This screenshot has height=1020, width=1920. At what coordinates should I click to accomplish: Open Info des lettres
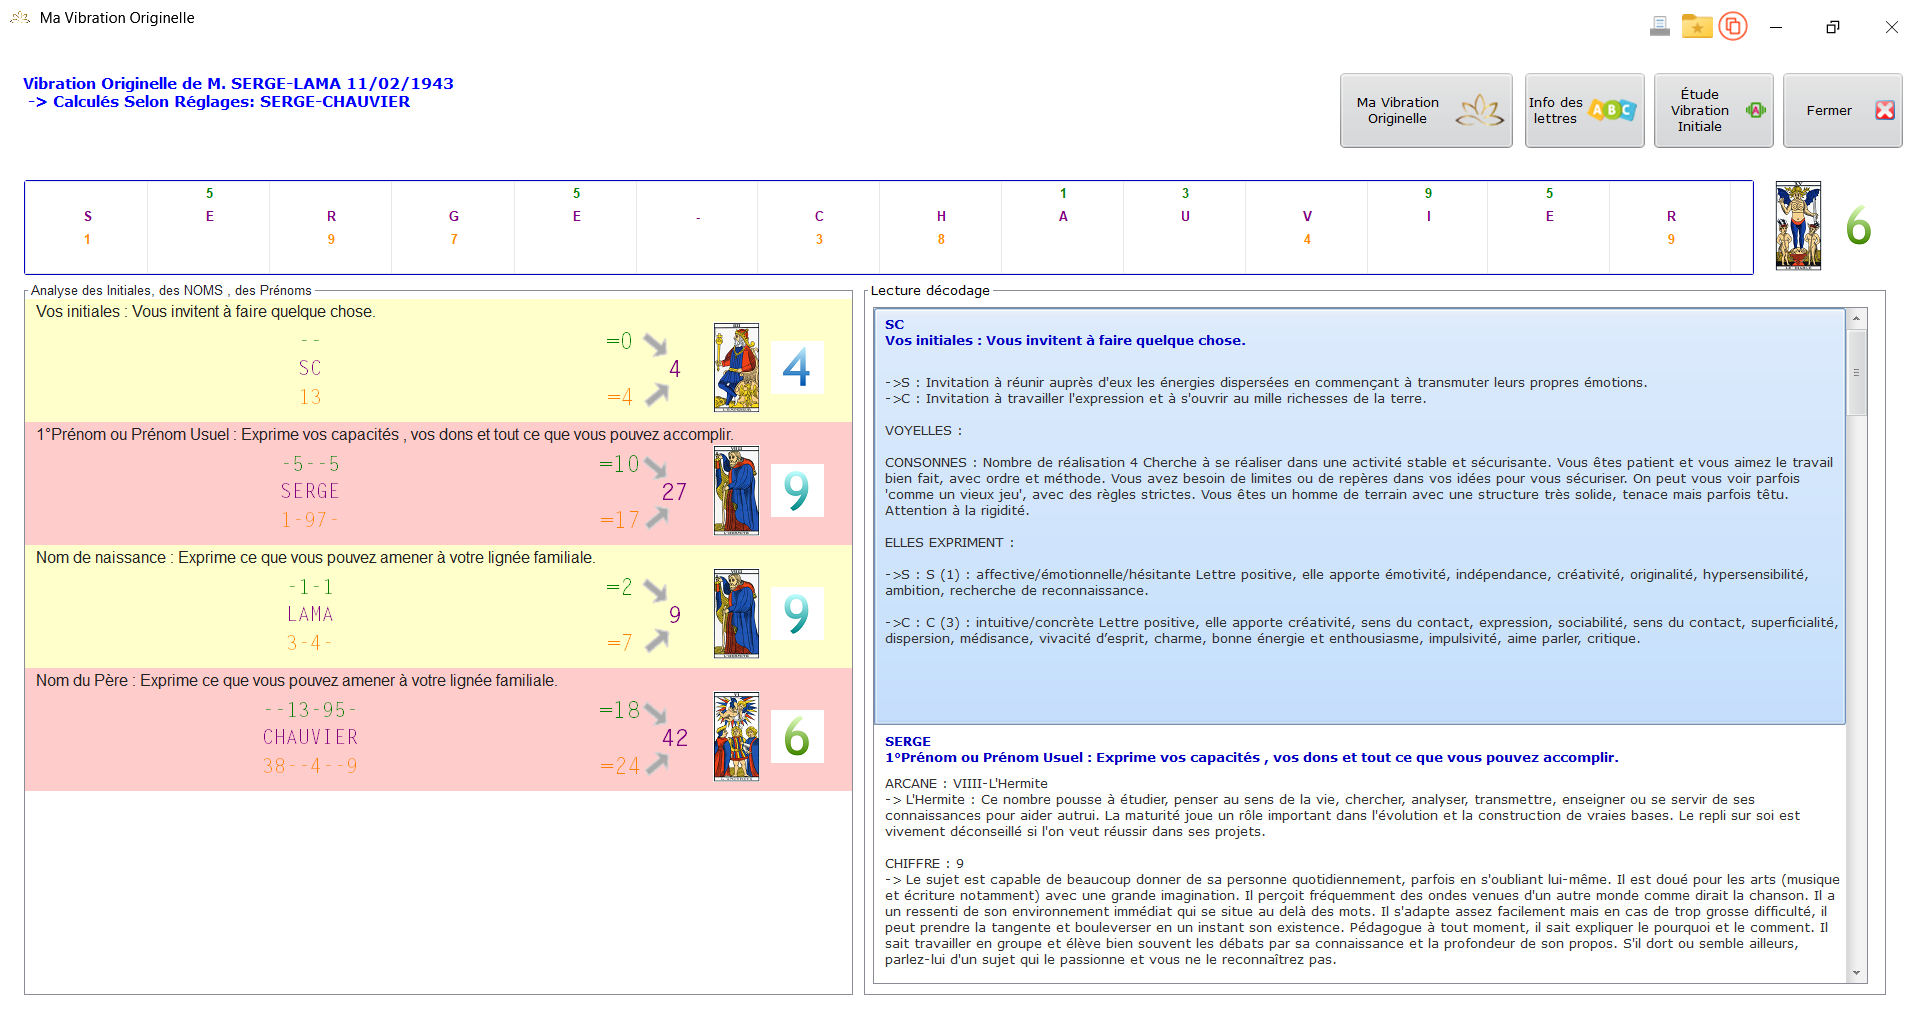(x=1584, y=111)
